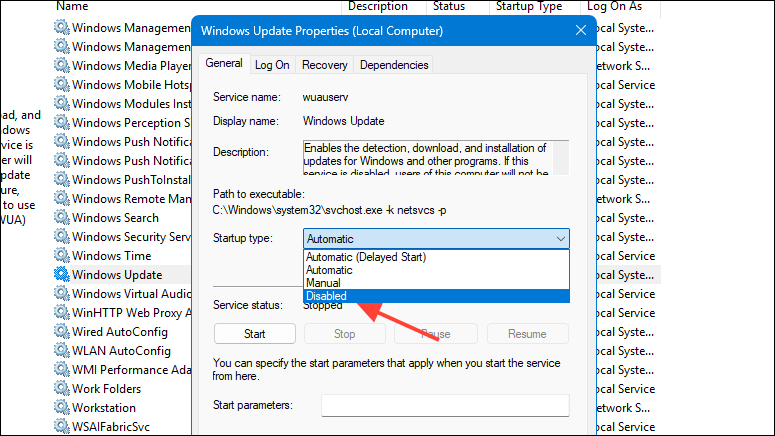Click gear icon beside Windows PushToInstall service
775x436 pixels.
[62, 179]
